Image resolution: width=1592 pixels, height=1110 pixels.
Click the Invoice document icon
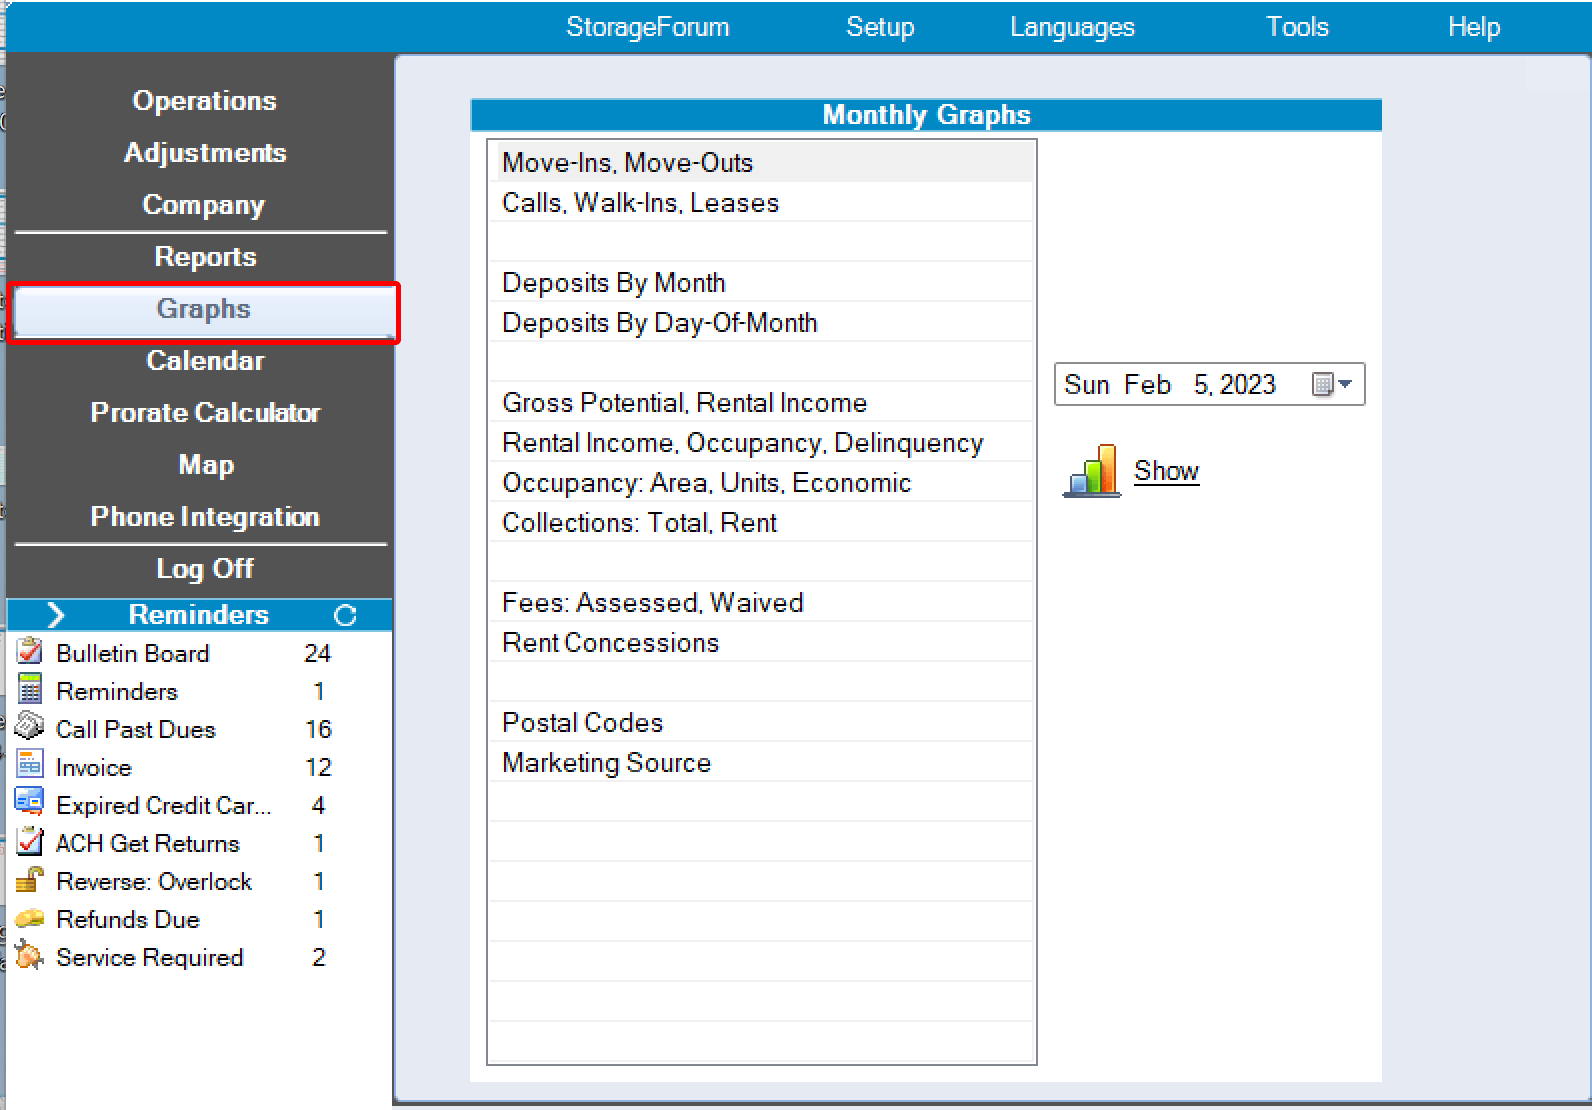pyautogui.click(x=30, y=765)
